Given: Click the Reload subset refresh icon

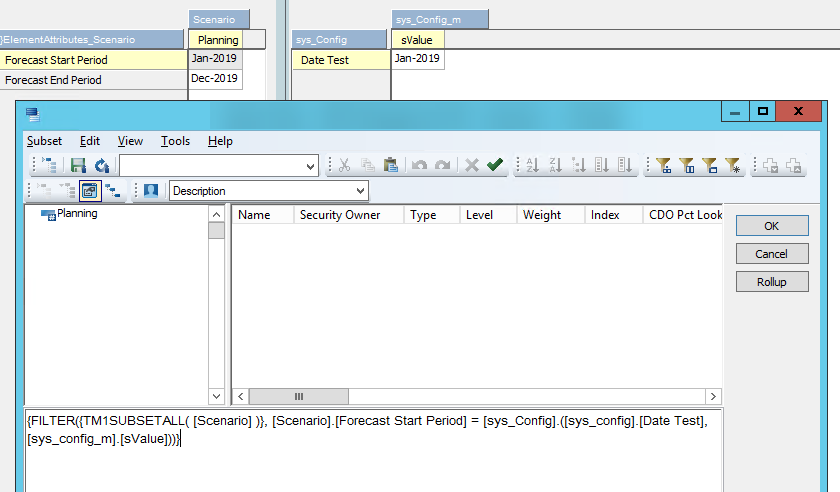Looking at the screenshot, I should coord(102,165).
